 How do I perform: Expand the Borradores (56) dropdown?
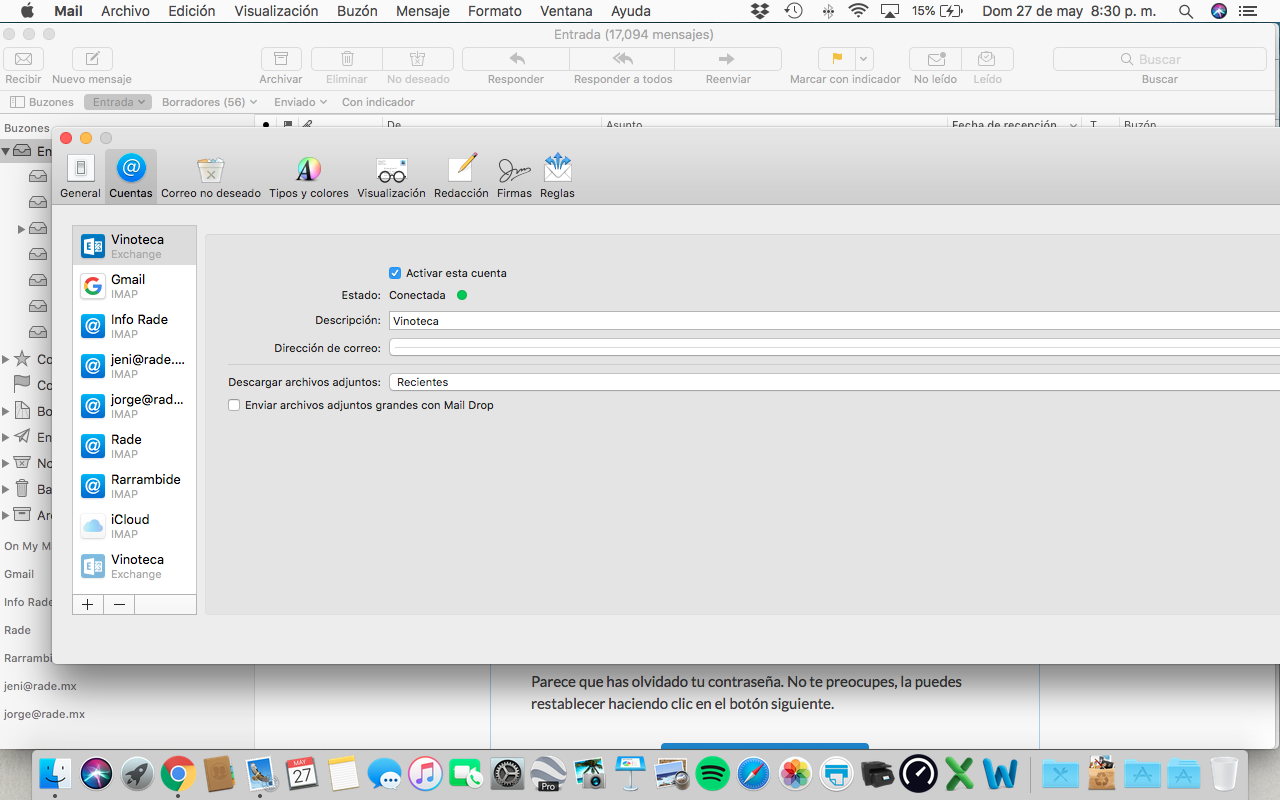tap(209, 102)
